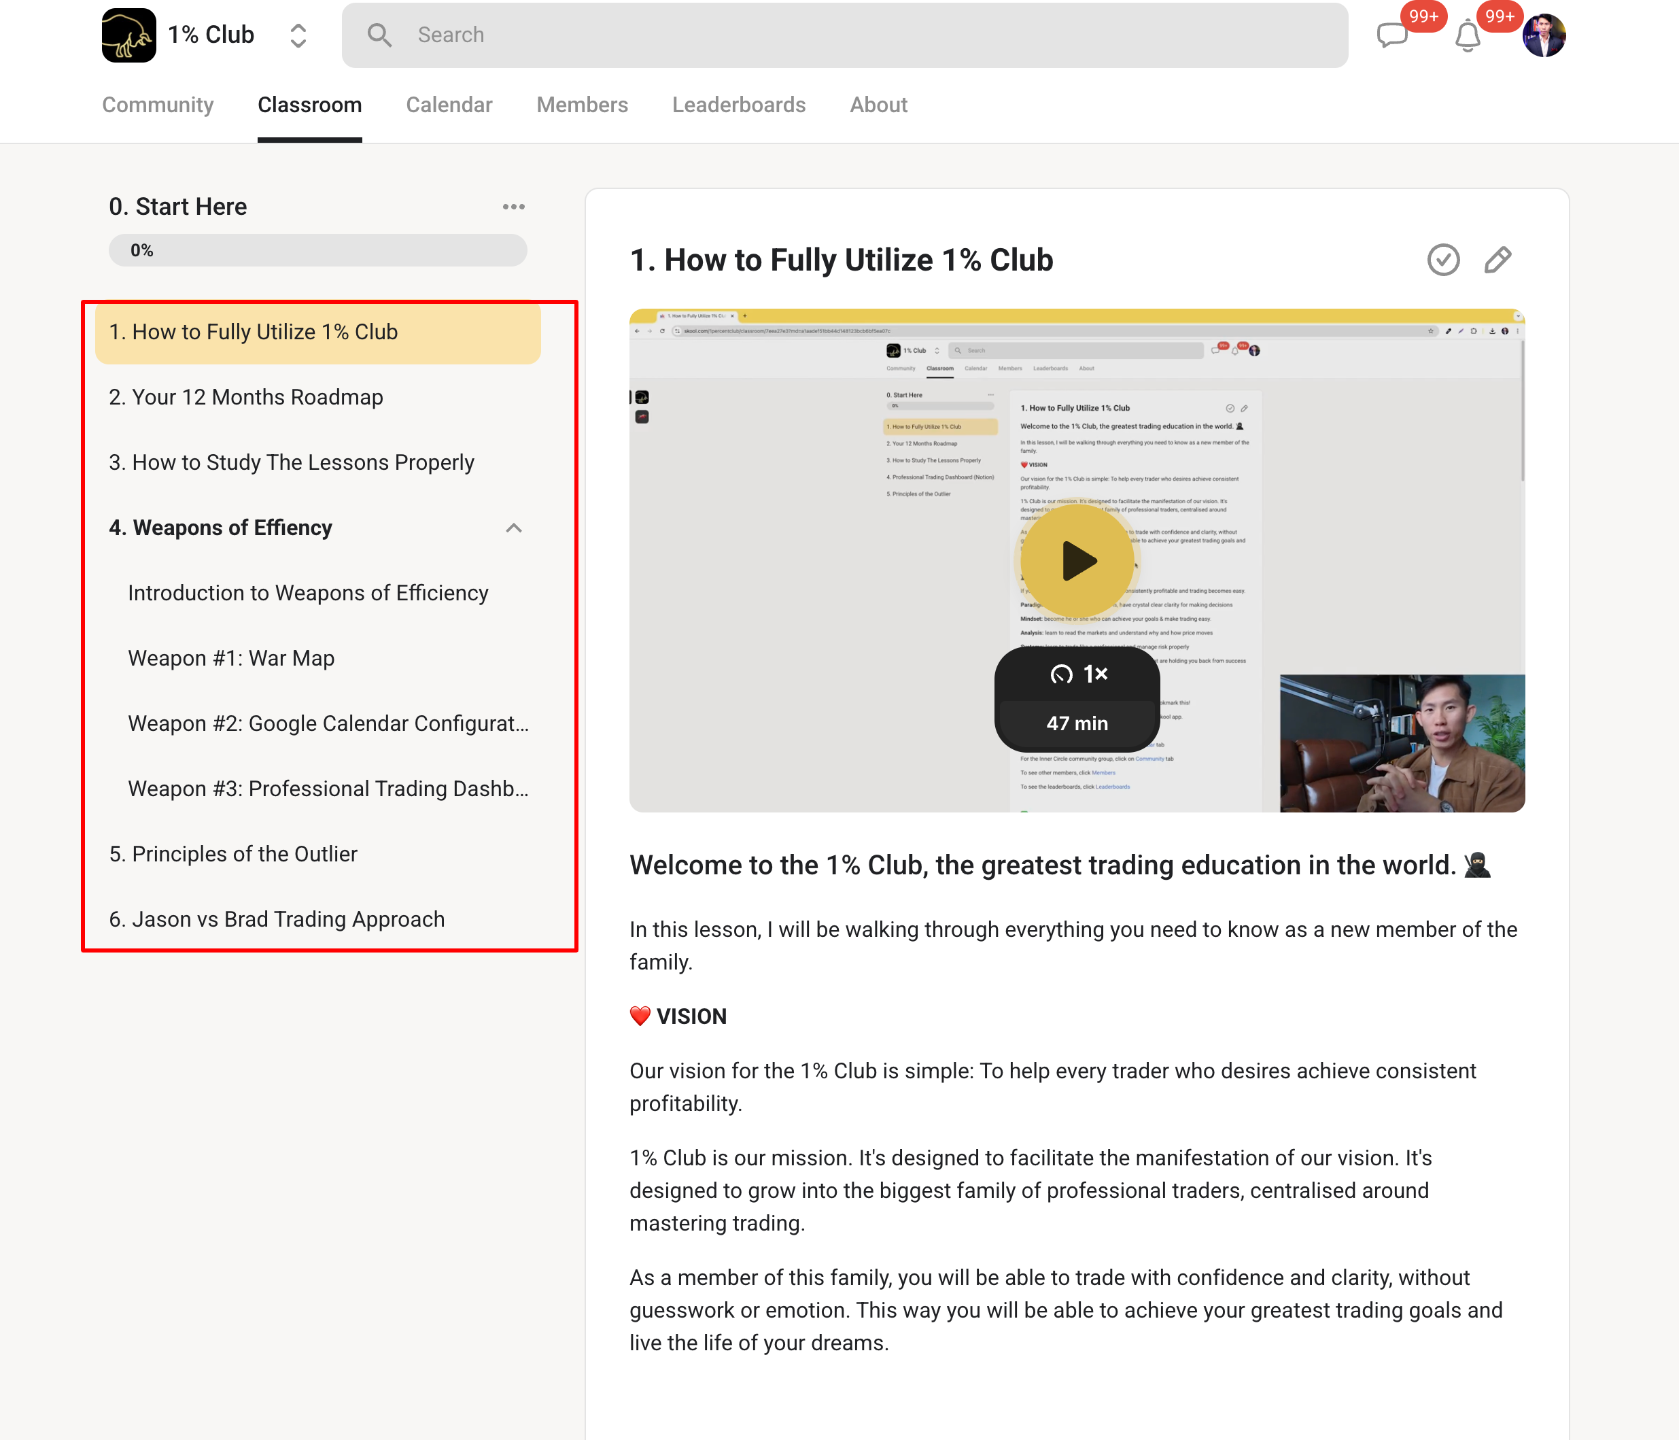Click the lesson heading How to Fully Utilize 1% Club
This screenshot has width=1679, height=1440.
pos(842,260)
